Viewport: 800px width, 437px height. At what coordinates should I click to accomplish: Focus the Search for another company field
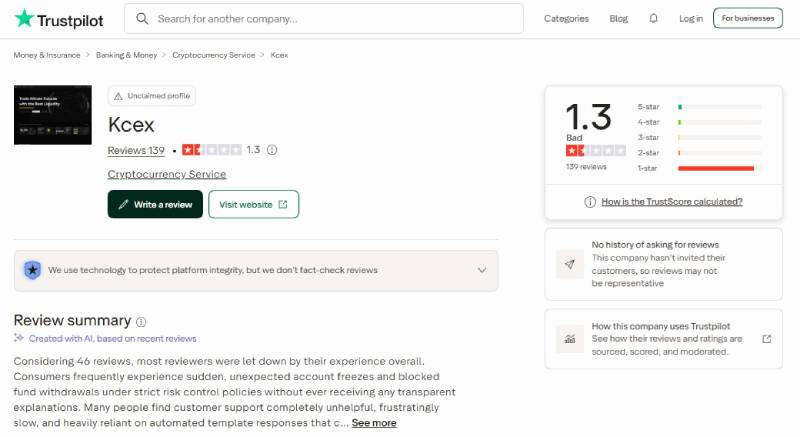click(x=324, y=19)
